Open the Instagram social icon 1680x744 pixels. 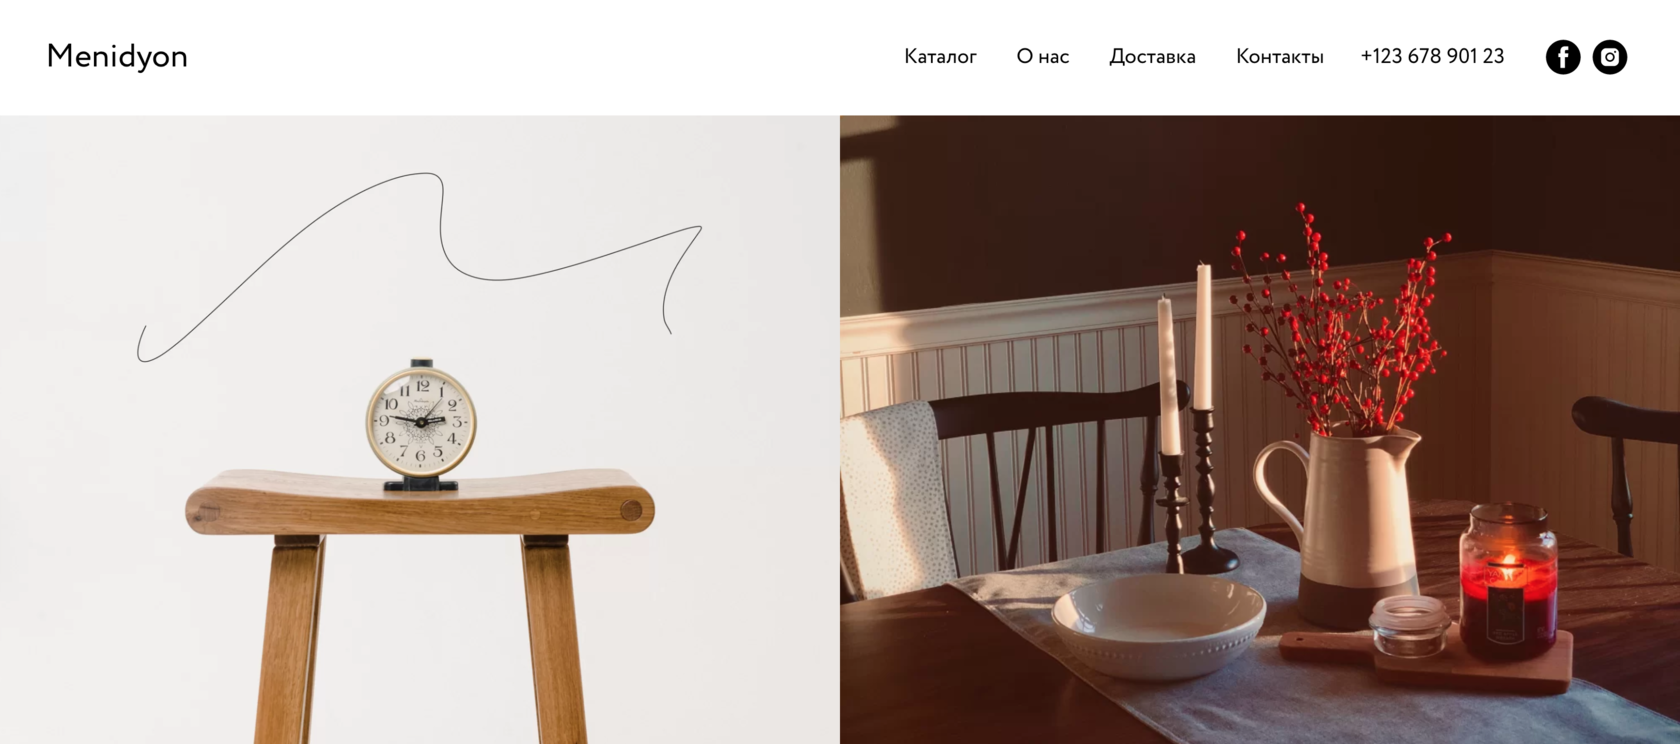click(x=1610, y=57)
